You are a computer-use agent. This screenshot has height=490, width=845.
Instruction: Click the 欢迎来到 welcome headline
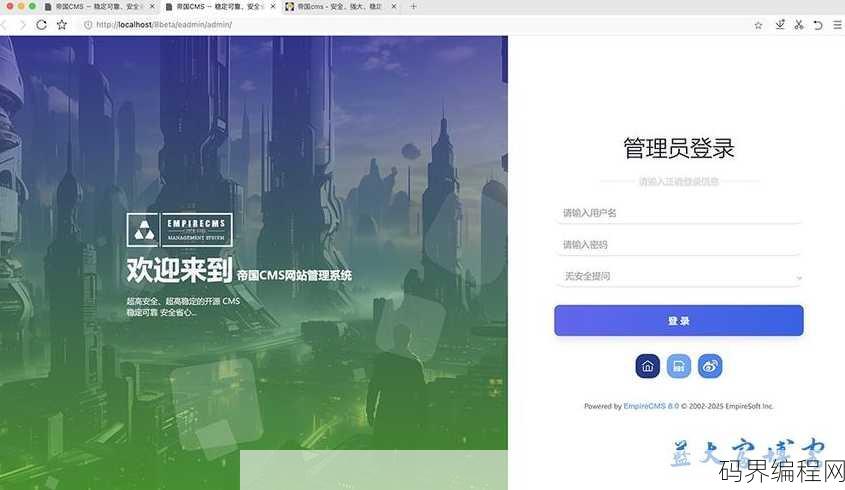[179, 270]
